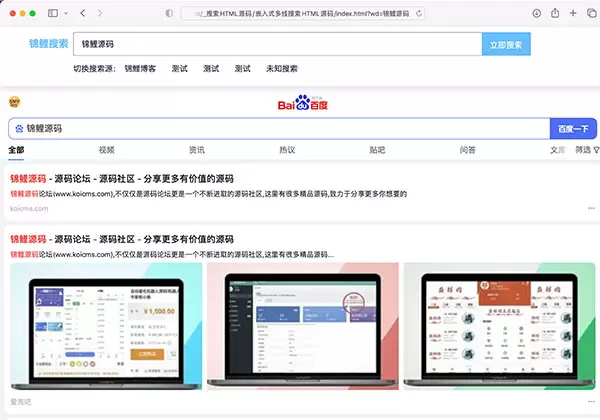The width and height of the screenshot is (600, 420).
Task: Click the 立即搜索 button
Action: pos(506,44)
